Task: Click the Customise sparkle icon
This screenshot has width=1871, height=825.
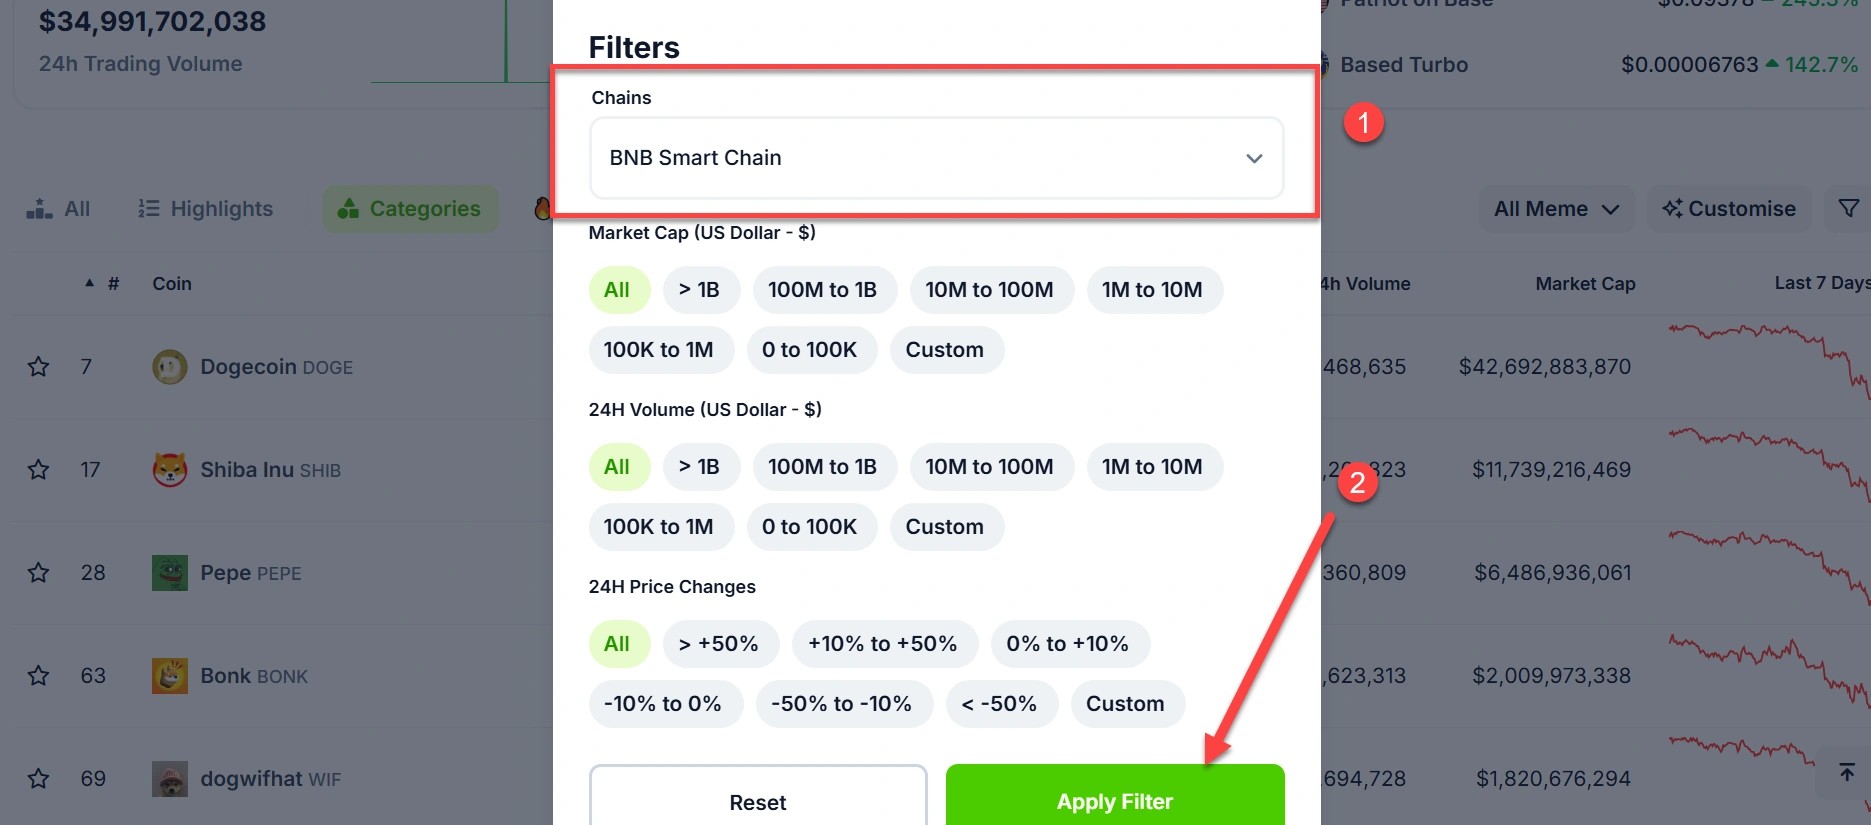Action: pyautogui.click(x=1672, y=208)
